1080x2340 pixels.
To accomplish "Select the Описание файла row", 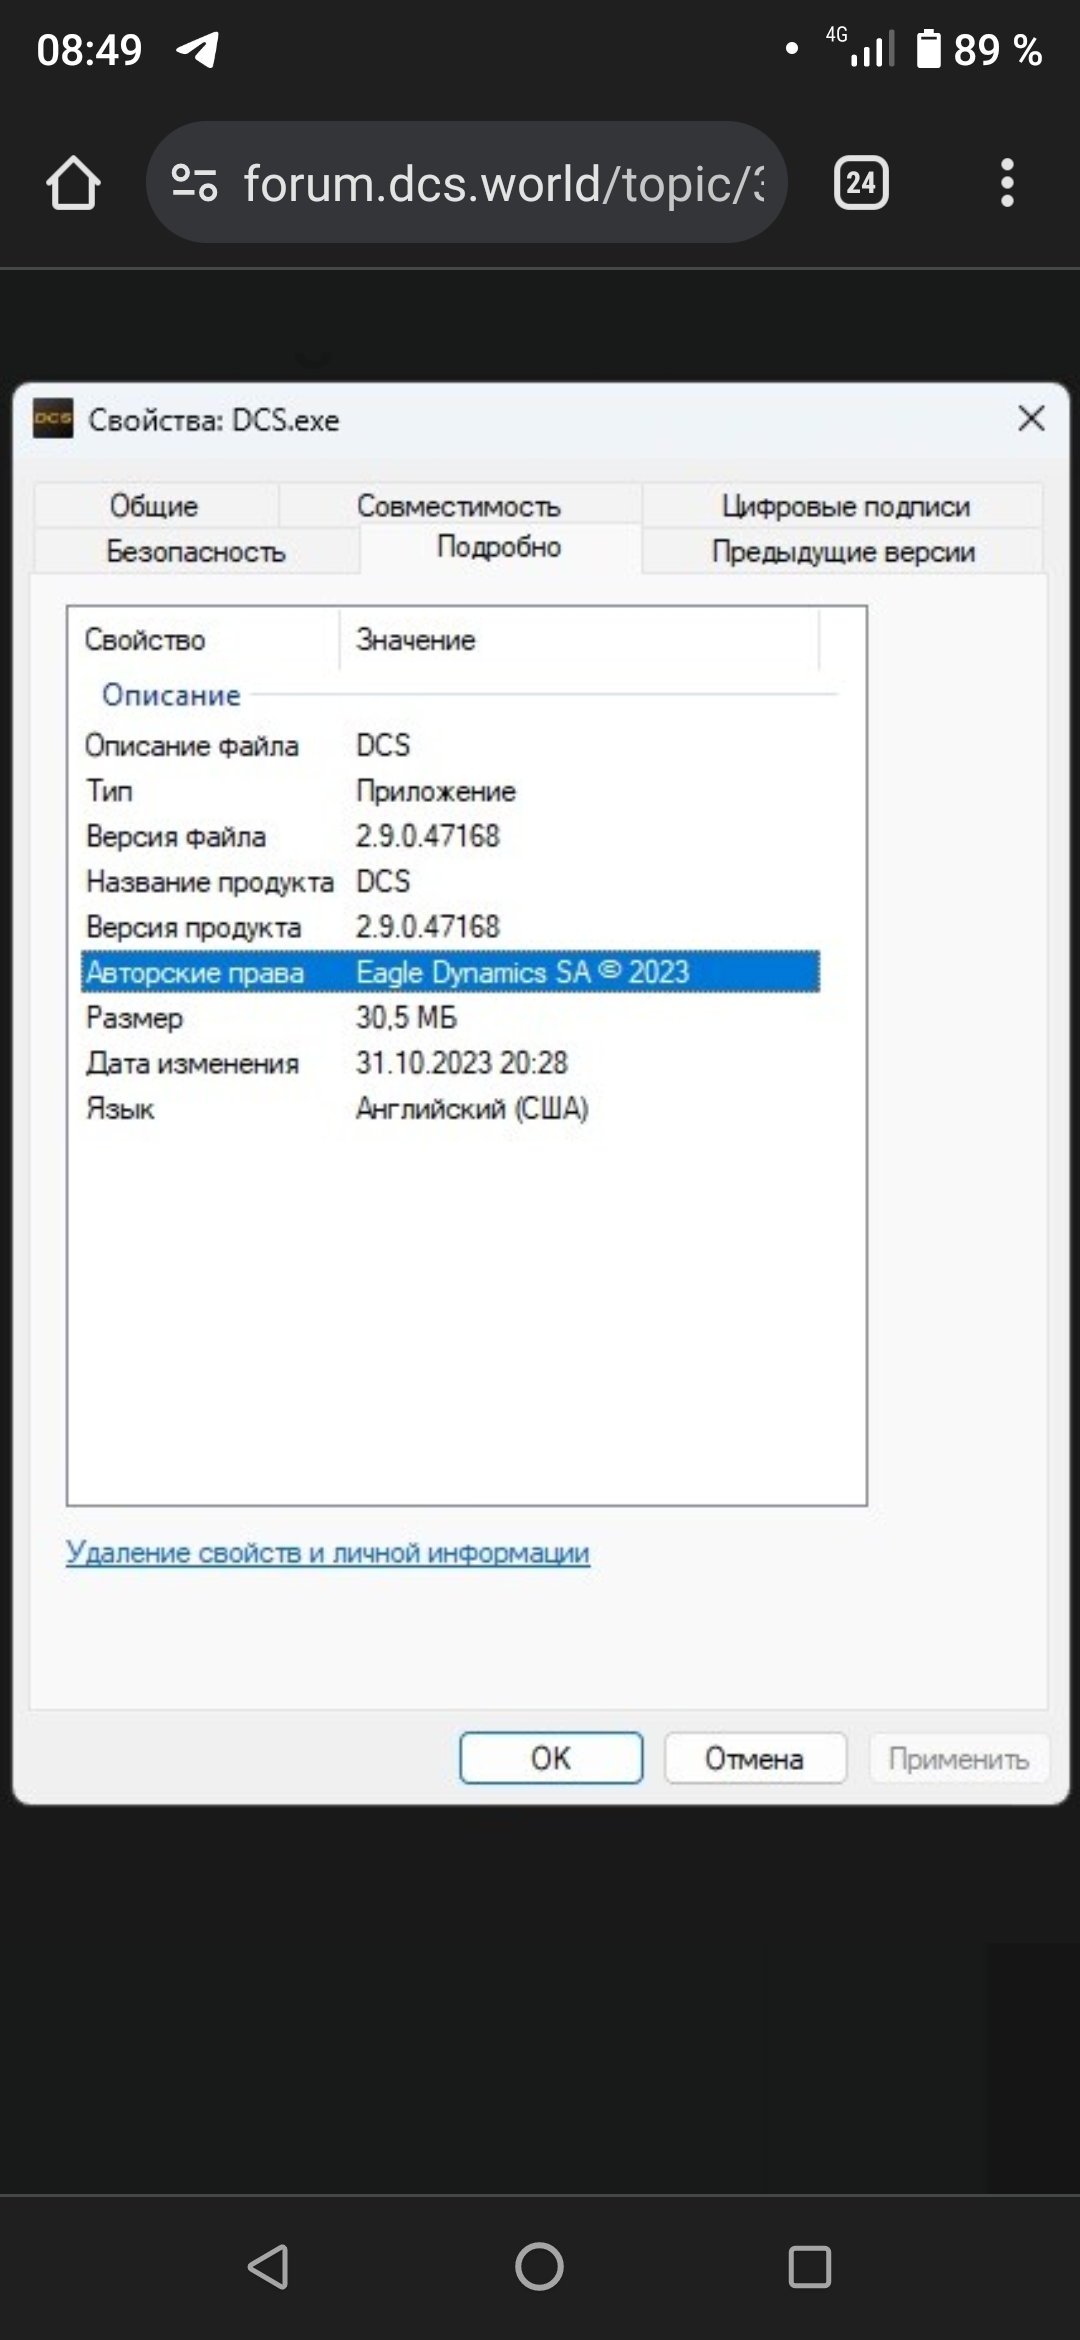I will (450, 745).
